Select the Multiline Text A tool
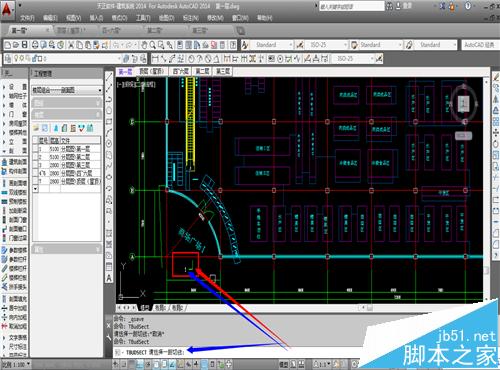This screenshot has width=500, height=370. coord(109,278)
